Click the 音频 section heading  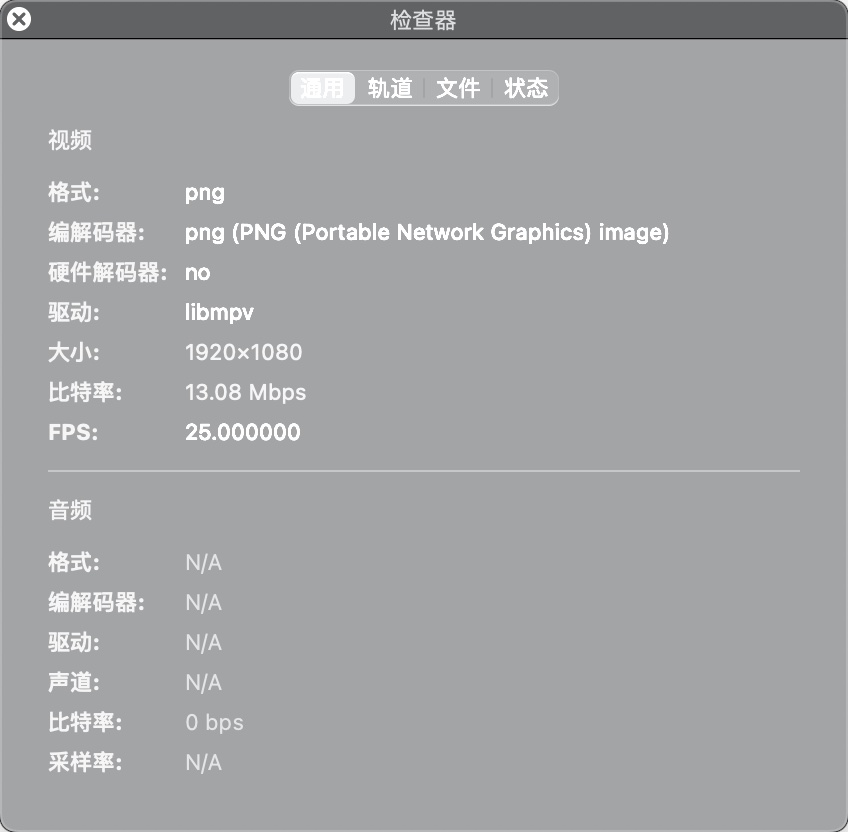(70, 511)
